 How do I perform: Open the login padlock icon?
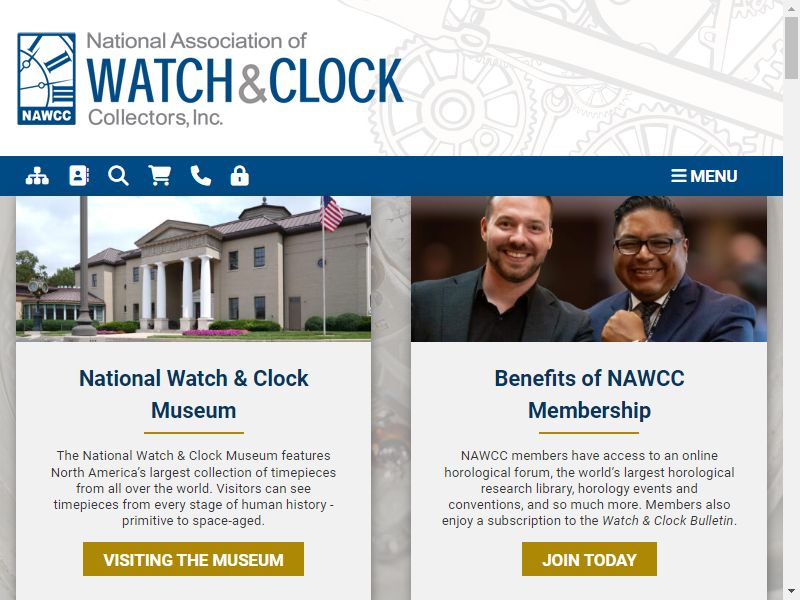[239, 176]
